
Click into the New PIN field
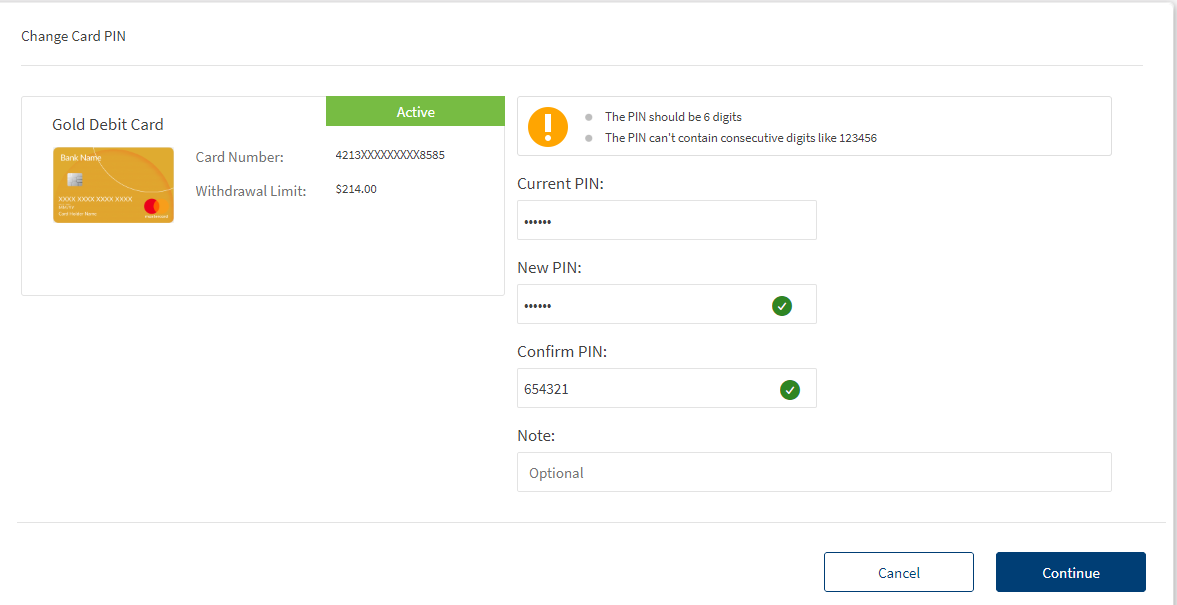pyautogui.click(x=640, y=305)
